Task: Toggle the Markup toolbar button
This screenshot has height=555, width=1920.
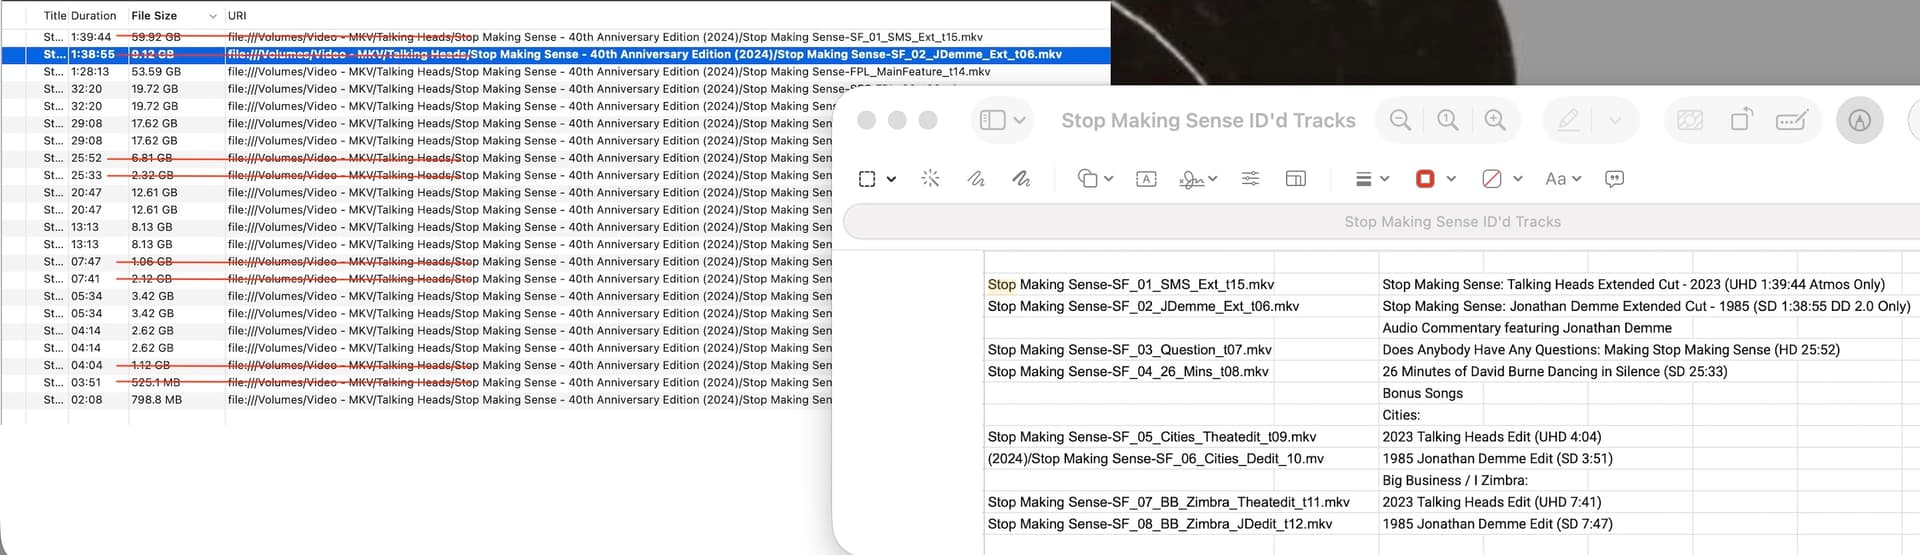Action: point(1860,120)
